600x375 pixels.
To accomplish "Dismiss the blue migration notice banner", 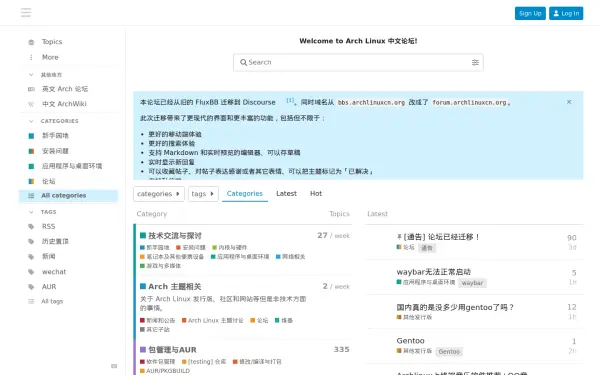I will tap(569, 102).
